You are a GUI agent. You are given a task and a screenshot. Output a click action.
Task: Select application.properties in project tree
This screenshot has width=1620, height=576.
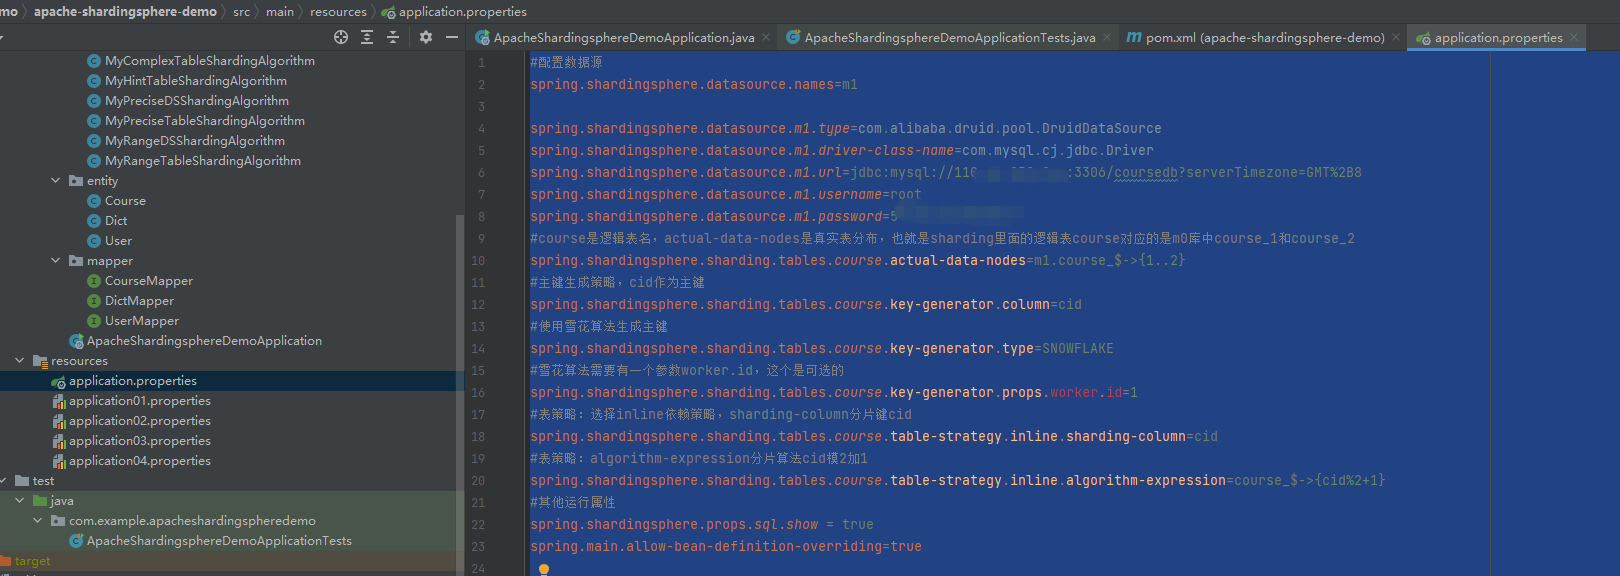[133, 381]
